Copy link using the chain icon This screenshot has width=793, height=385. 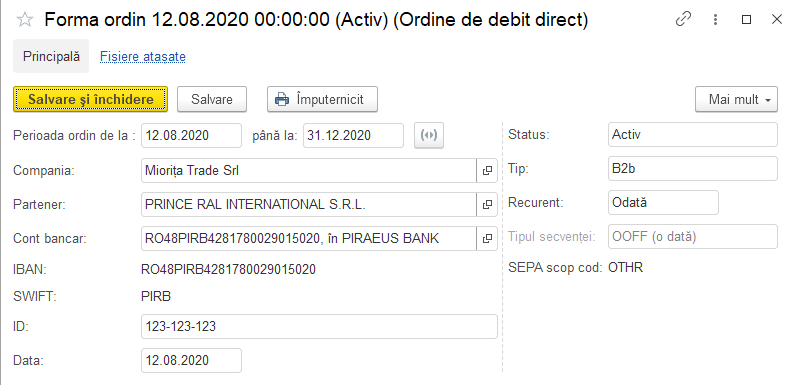click(x=683, y=19)
